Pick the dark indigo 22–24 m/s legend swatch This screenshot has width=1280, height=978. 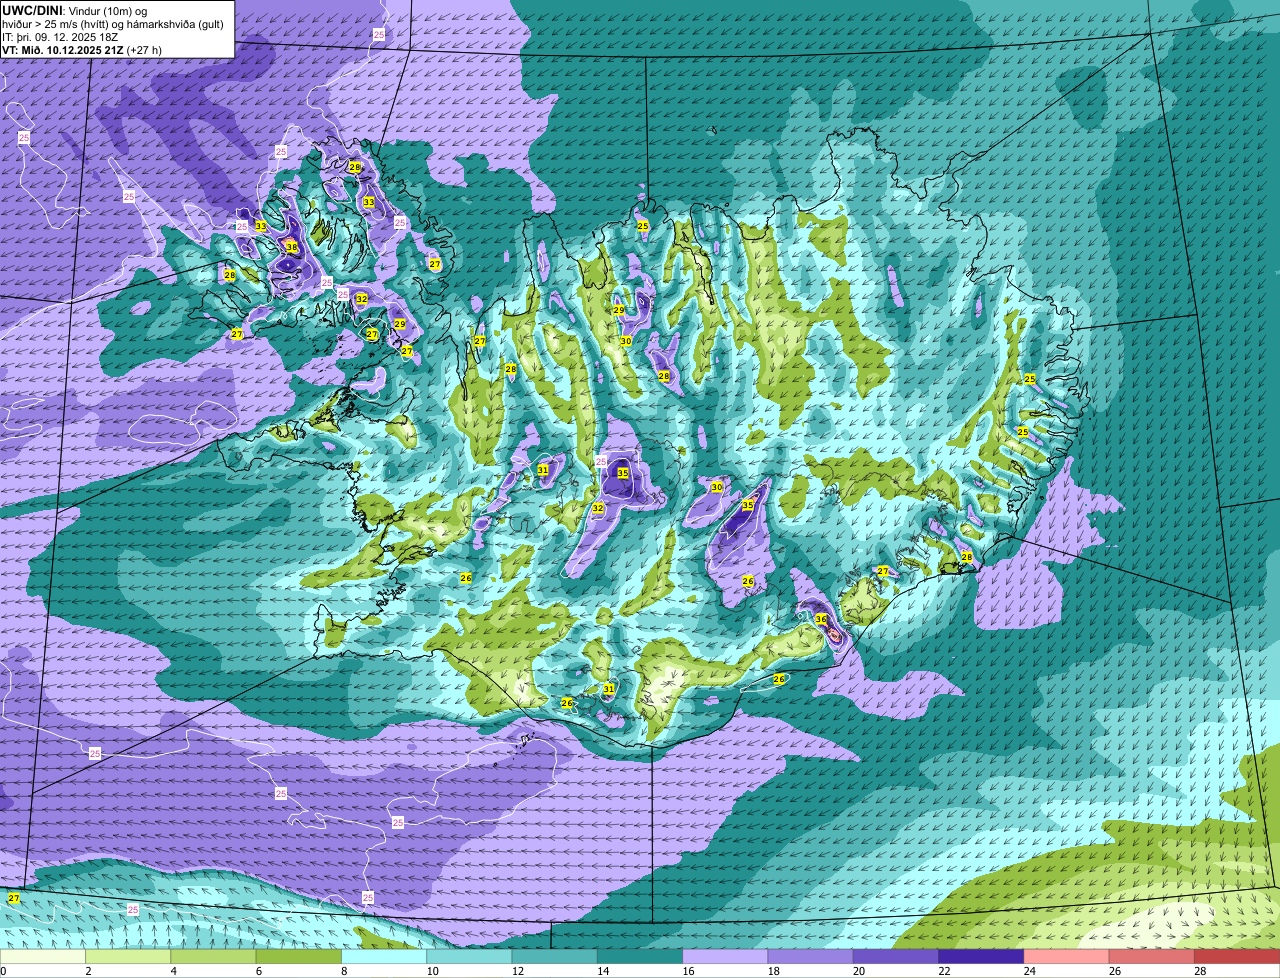tap(980, 956)
